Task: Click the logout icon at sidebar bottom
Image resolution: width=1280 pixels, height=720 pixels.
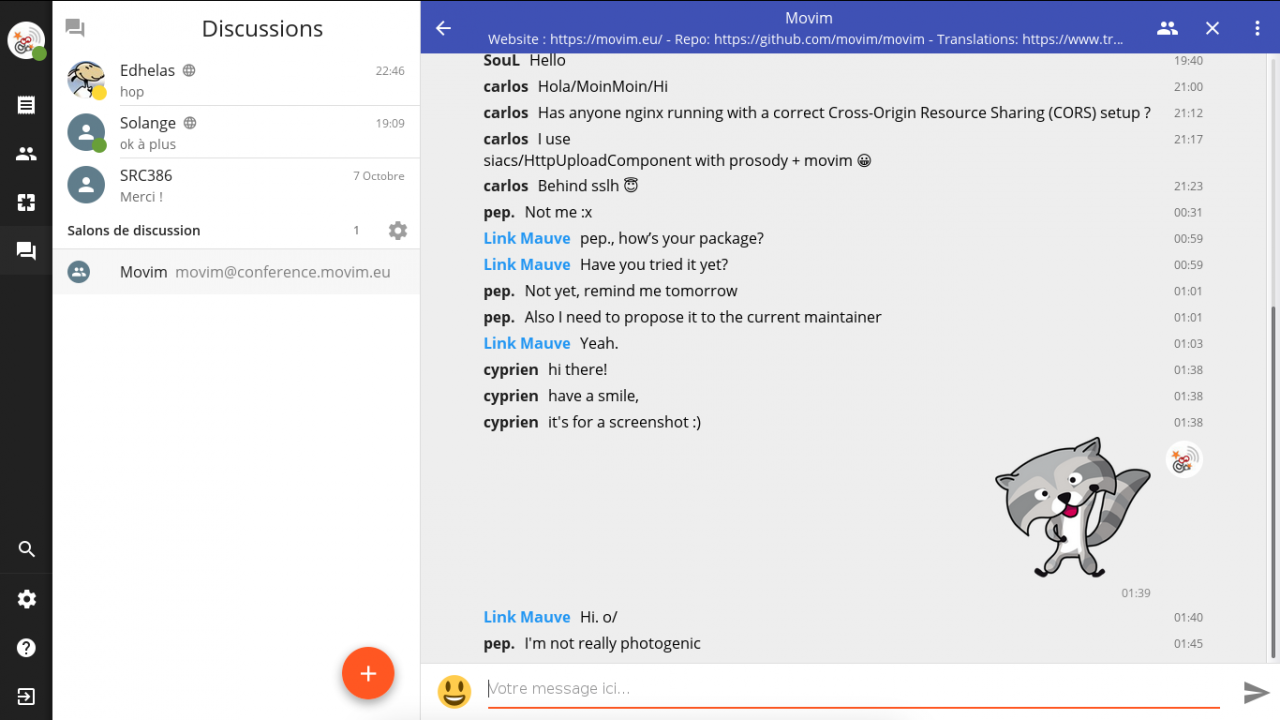Action: pos(26,696)
